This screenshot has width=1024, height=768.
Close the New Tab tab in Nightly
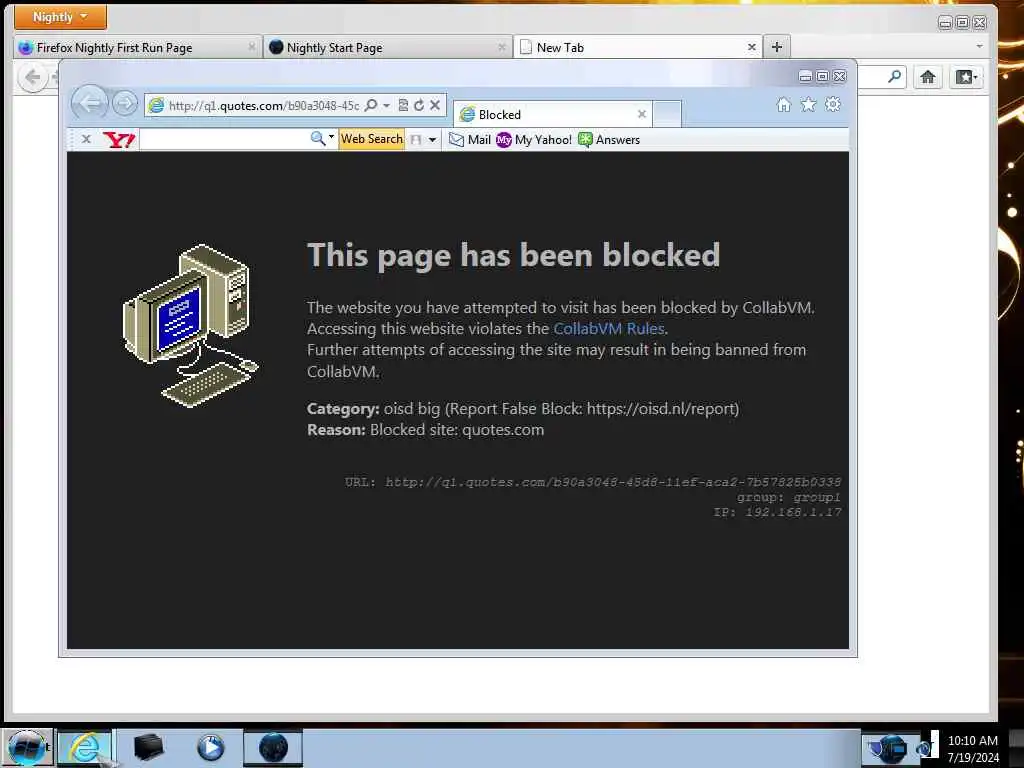(x=752, y=47)
